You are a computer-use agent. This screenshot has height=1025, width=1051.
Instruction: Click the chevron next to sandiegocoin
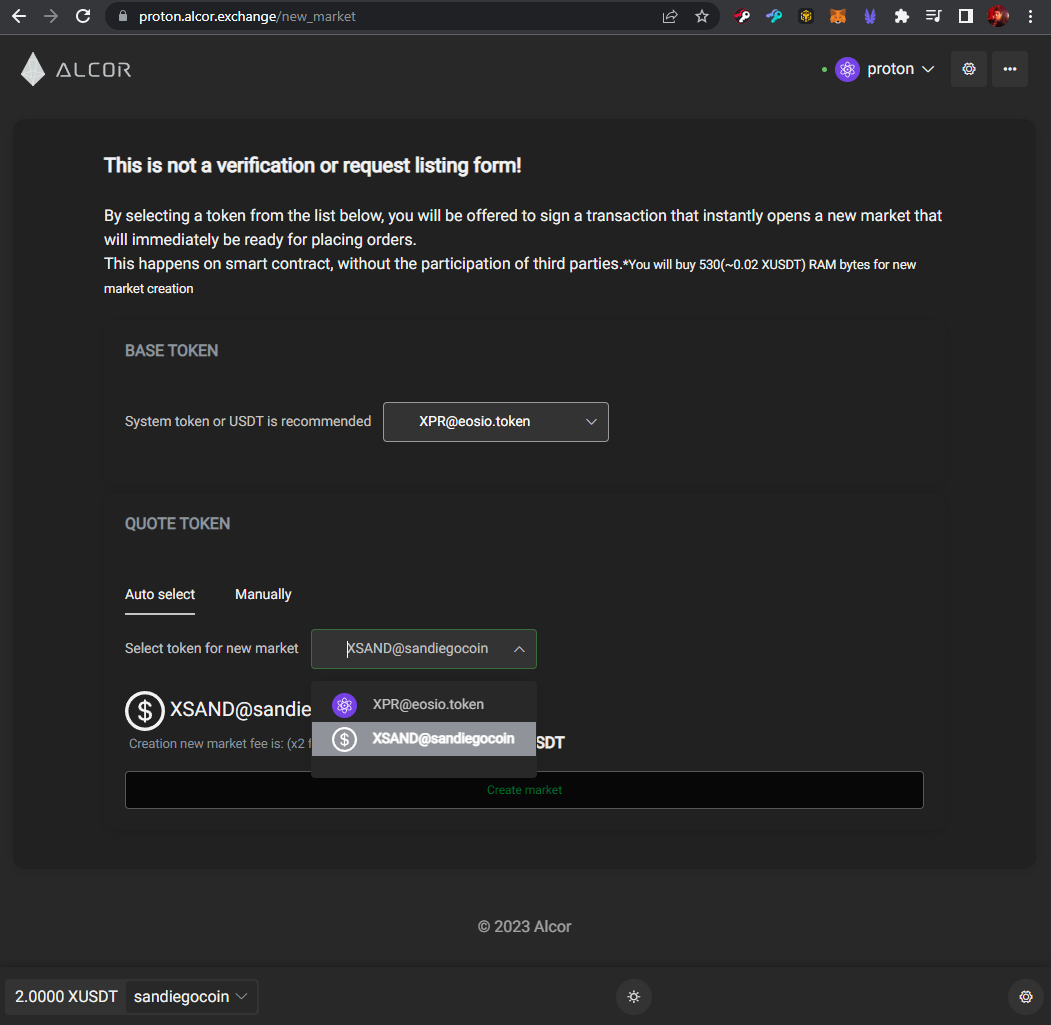(x=242, y=997)
